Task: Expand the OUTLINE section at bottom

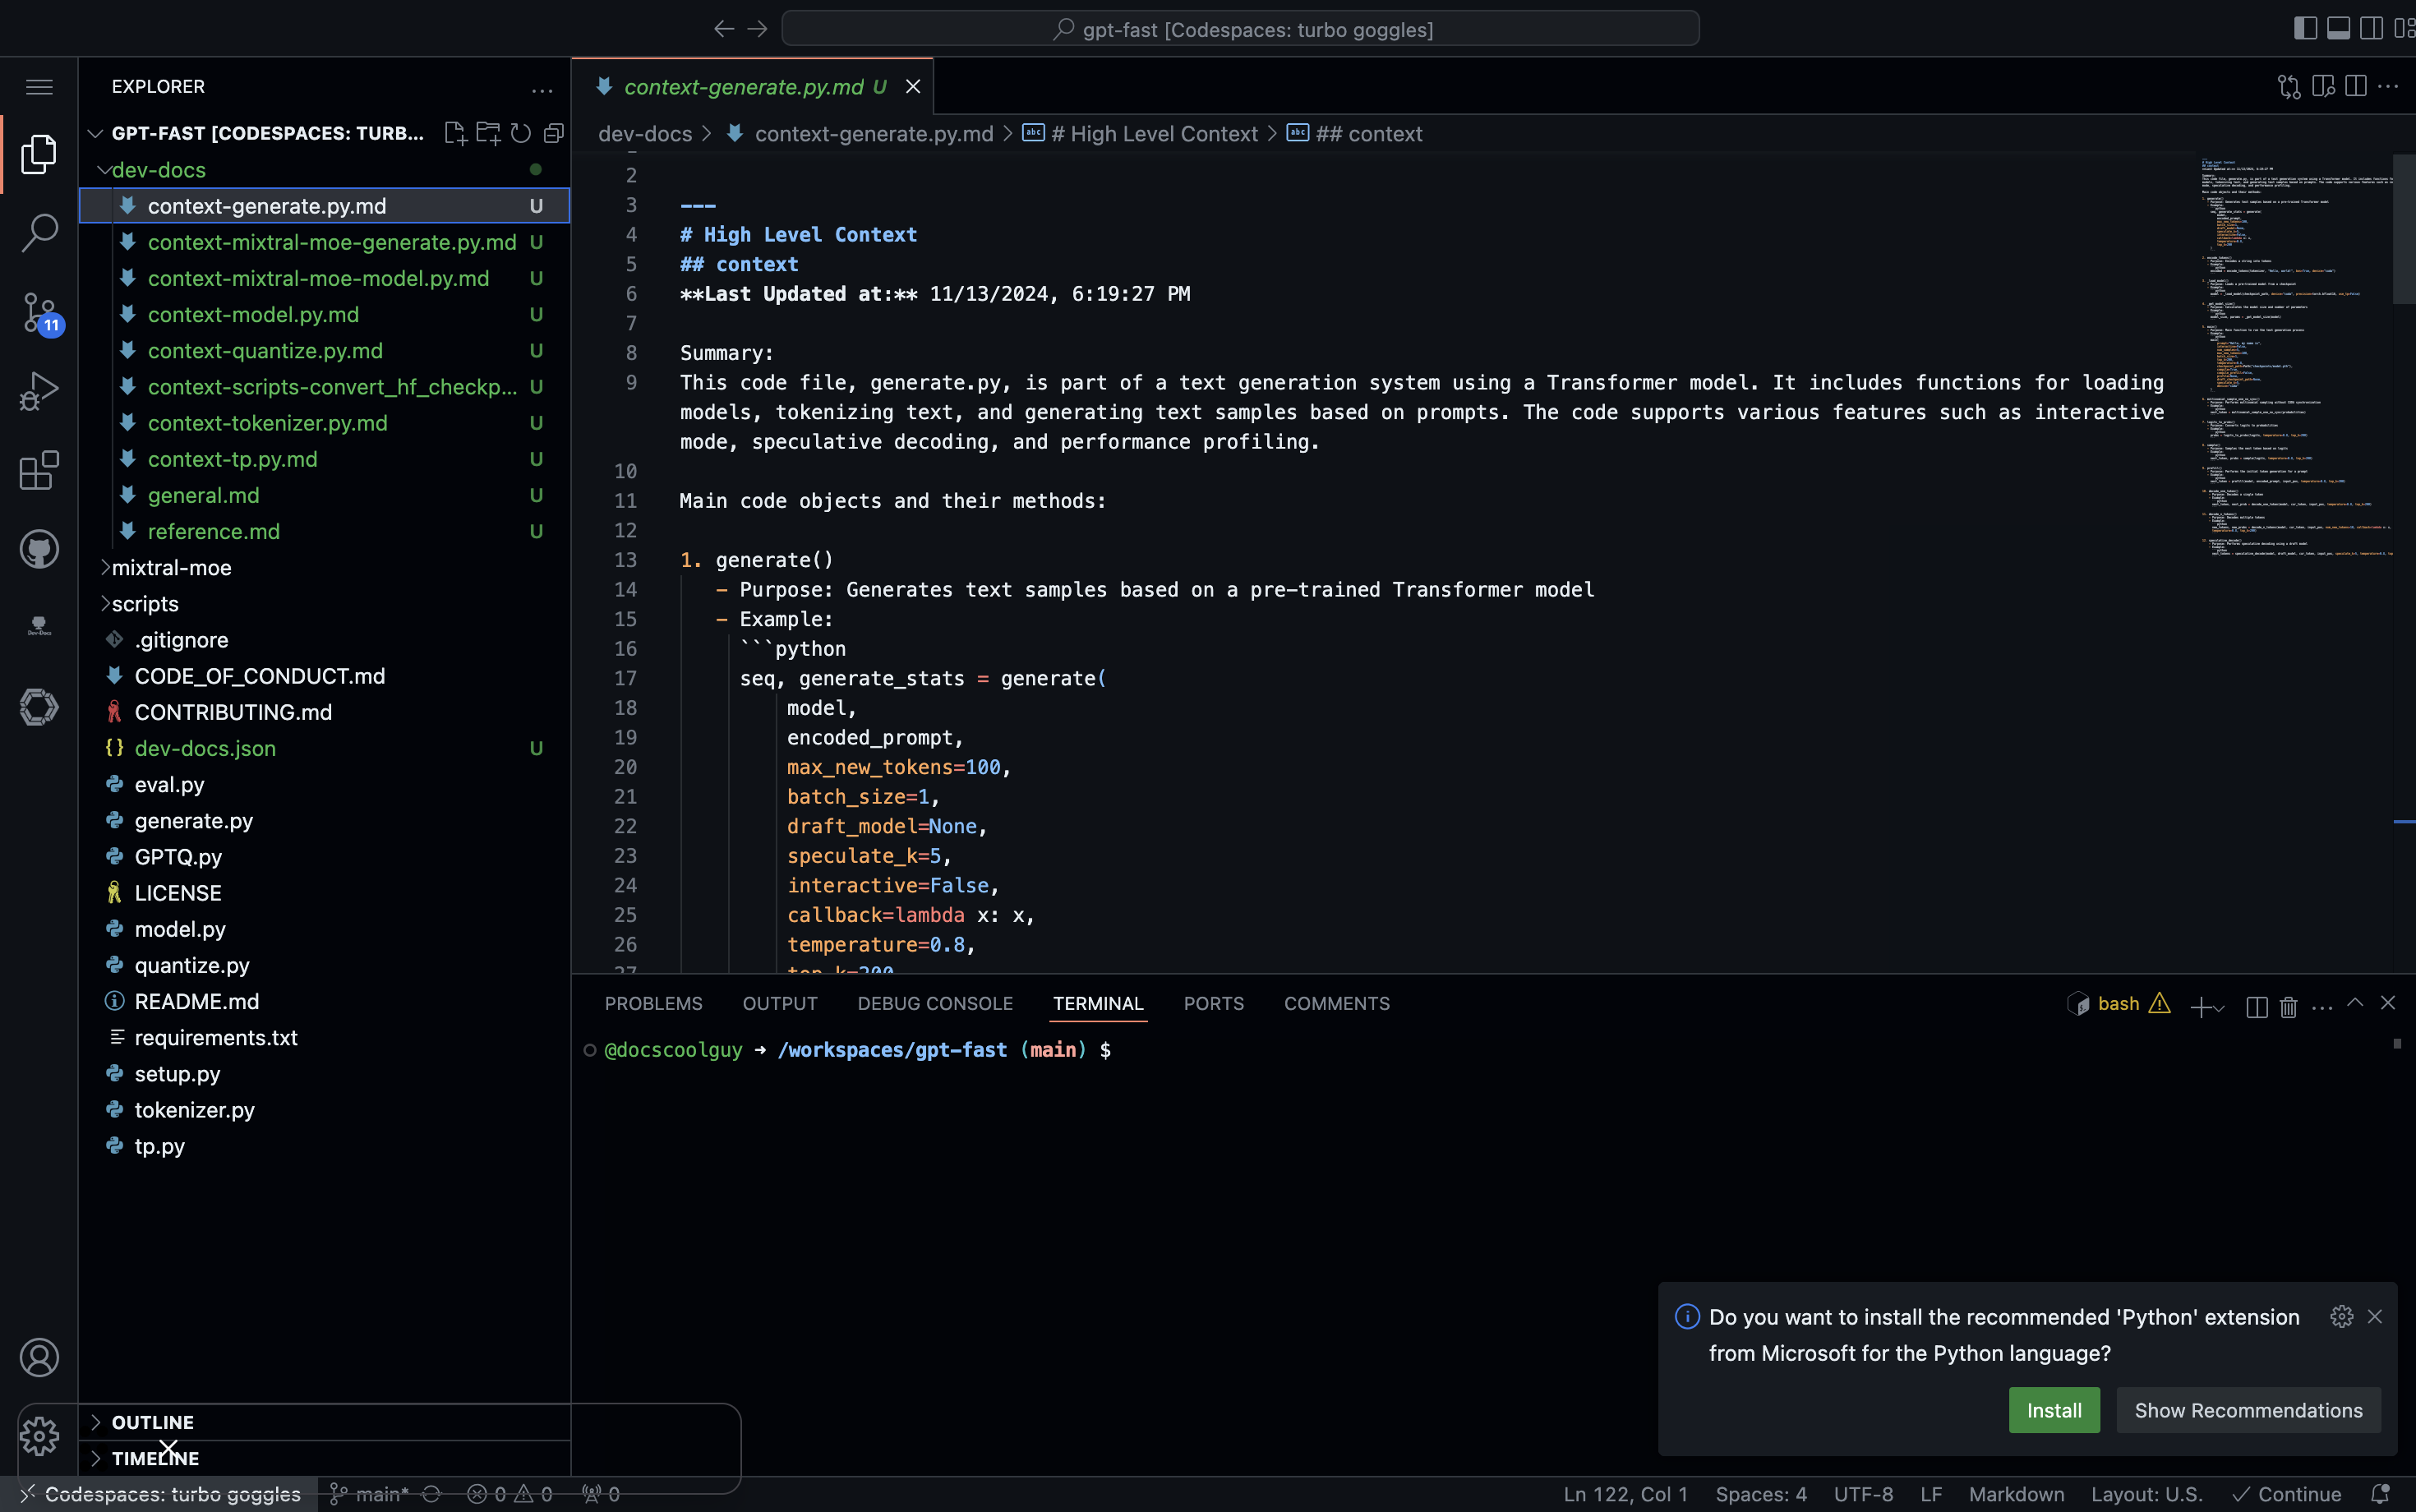Action: [x=98, y=1422]
